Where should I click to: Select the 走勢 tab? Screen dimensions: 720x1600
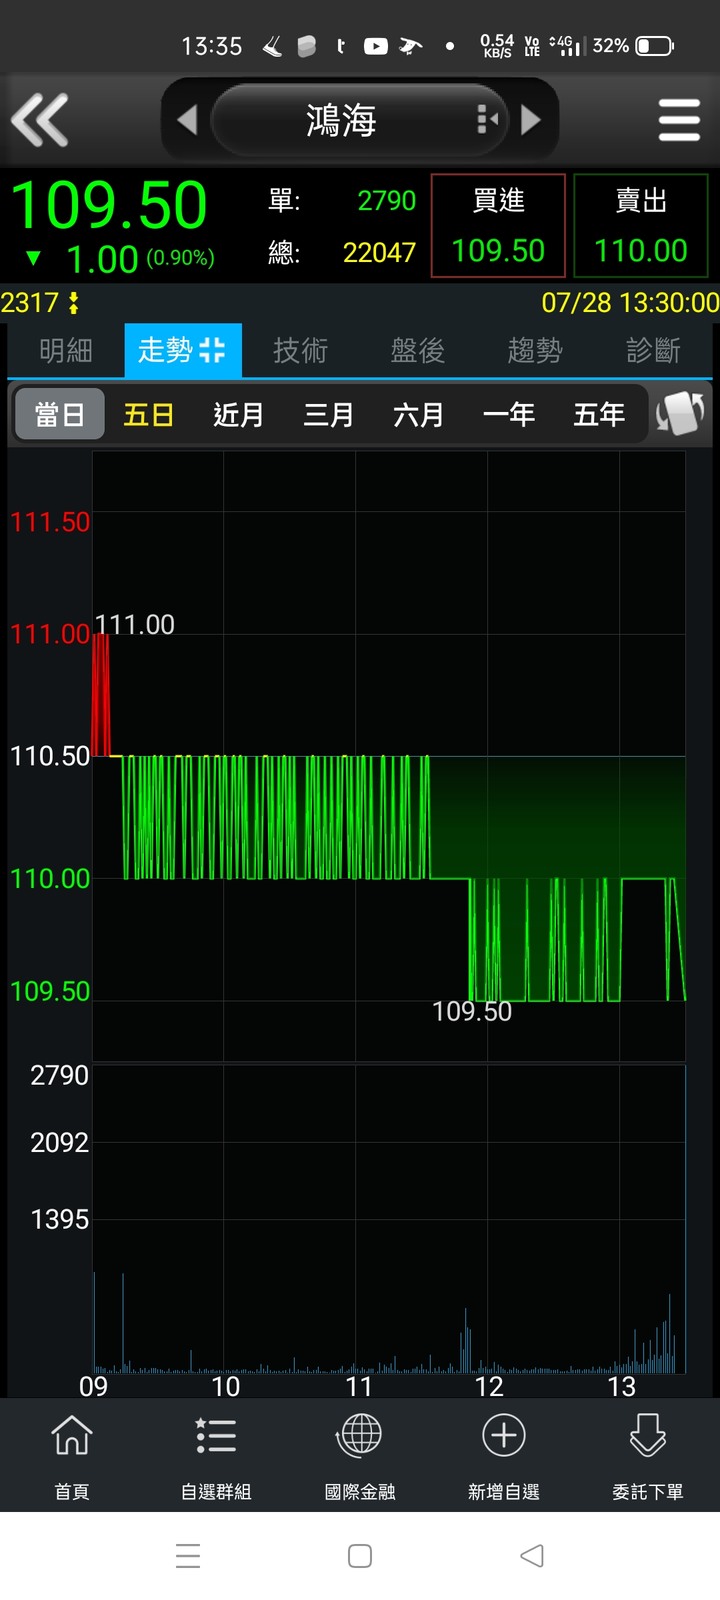click(x=182, y=350)
